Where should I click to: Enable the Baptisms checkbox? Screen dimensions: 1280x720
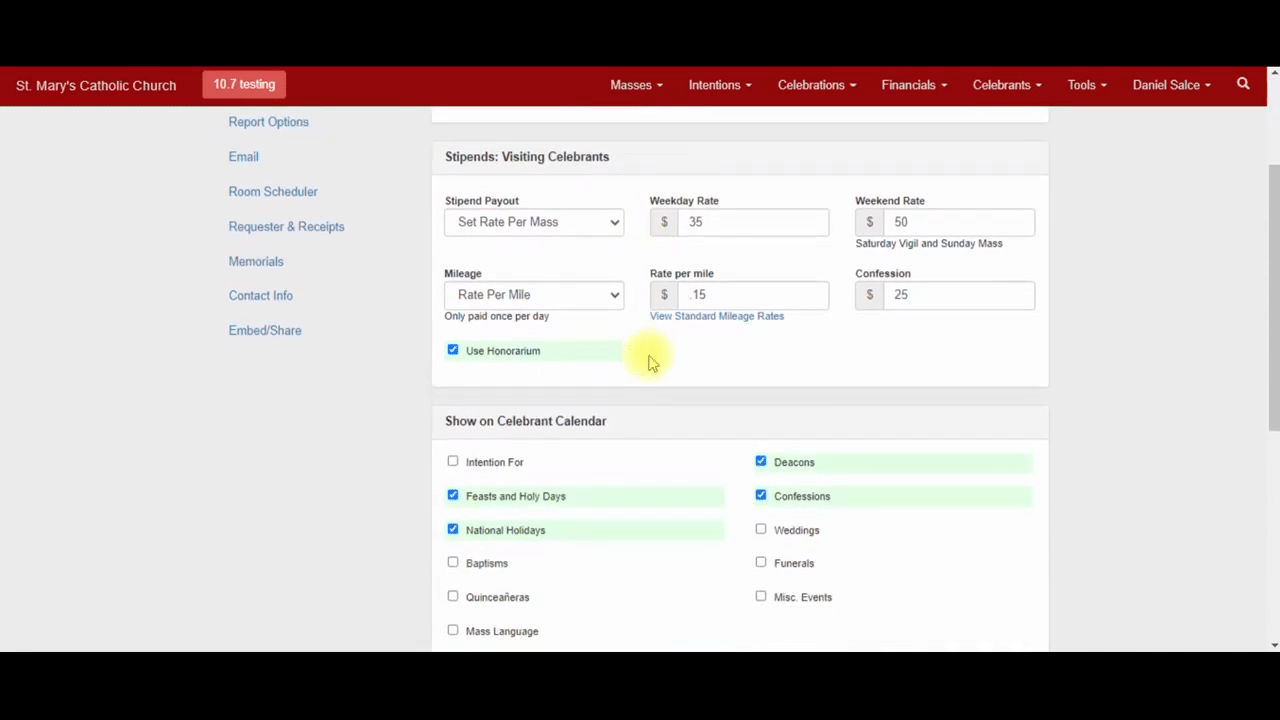click(453, 562)
